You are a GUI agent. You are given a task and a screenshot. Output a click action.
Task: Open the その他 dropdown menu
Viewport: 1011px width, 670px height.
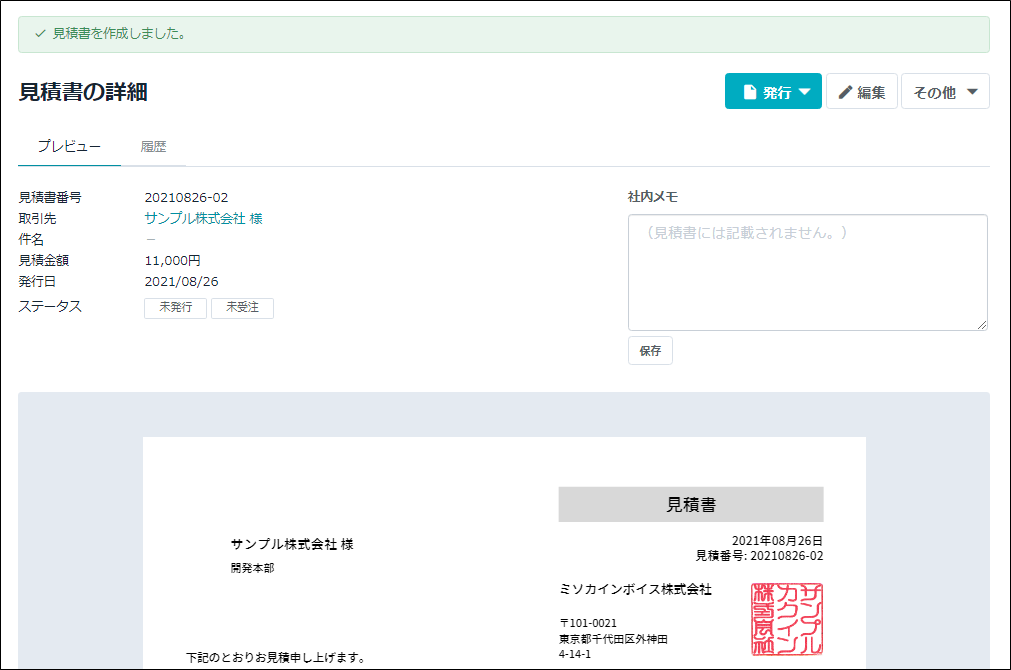click(x=945, y=91)
